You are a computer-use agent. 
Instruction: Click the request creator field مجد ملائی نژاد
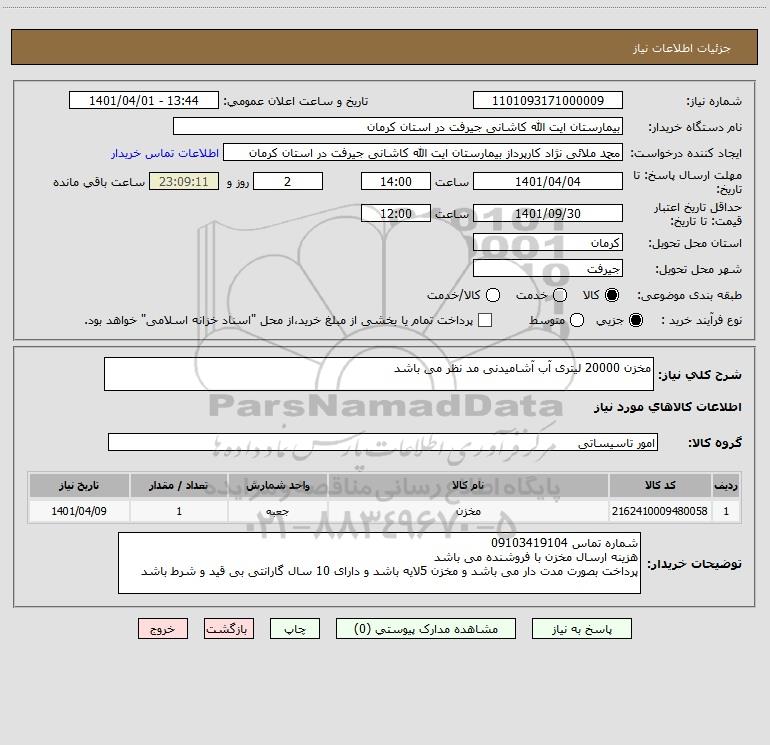click(x=423, y=153)
